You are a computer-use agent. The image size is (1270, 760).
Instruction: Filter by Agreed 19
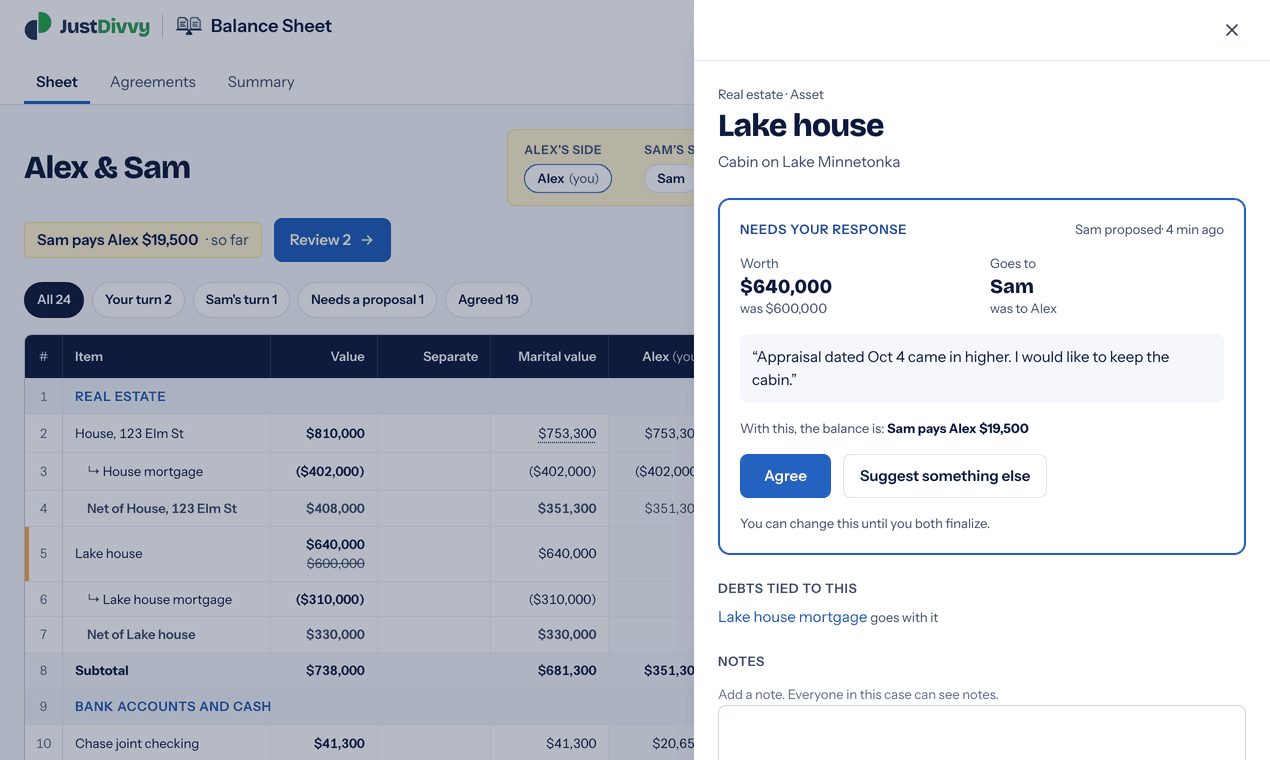pos(488,300)
